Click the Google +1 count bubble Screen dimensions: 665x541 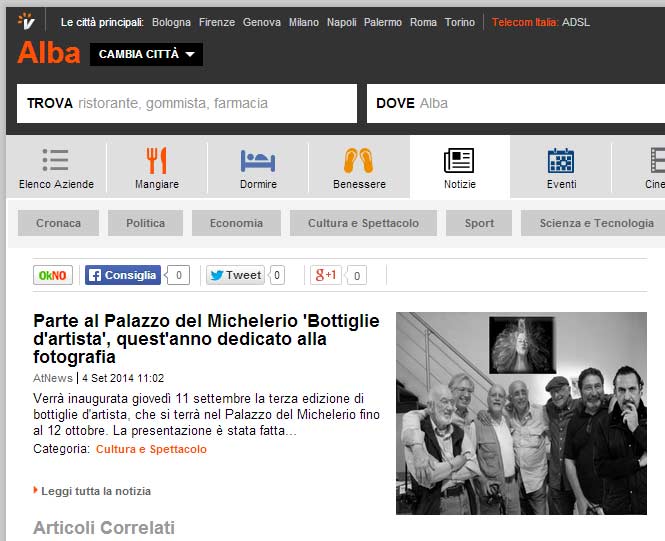[x=357, y=276]
